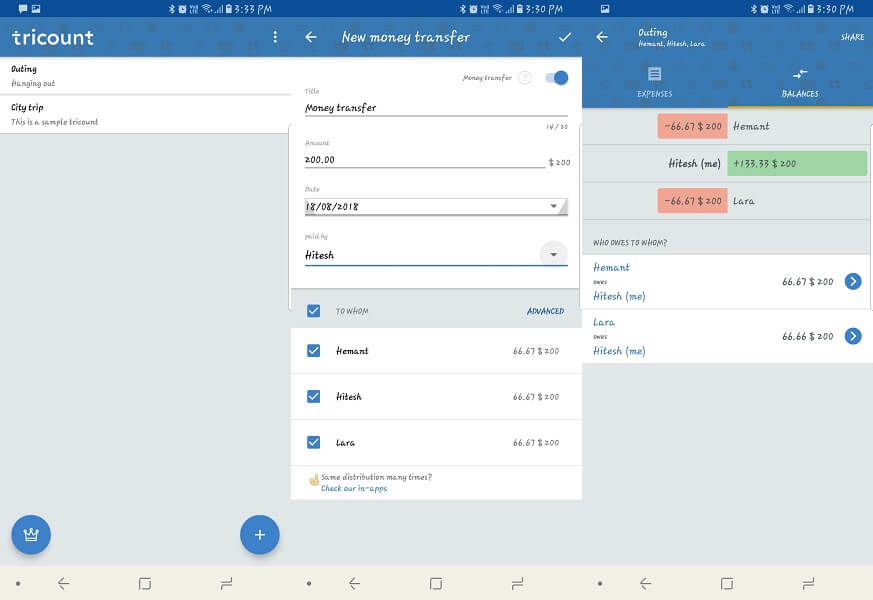The height and width of the screenshot is (600, 873).
Task: Tap the crown premium button
Action: 31,534
